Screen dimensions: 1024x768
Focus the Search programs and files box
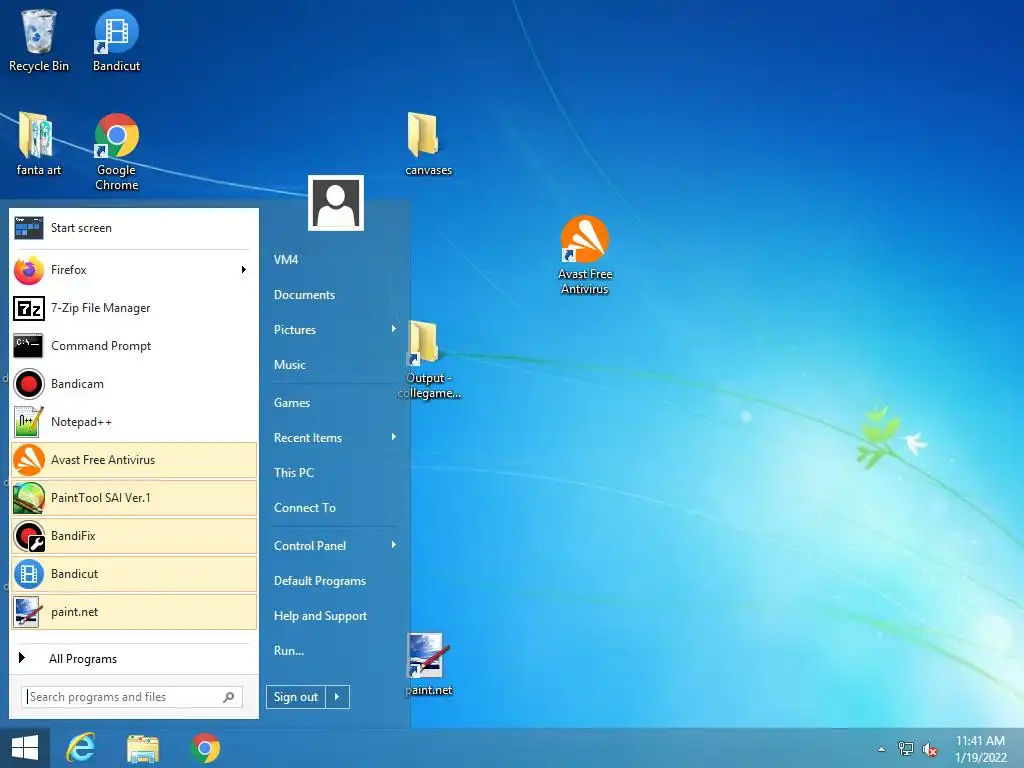(x=132, y=697)
